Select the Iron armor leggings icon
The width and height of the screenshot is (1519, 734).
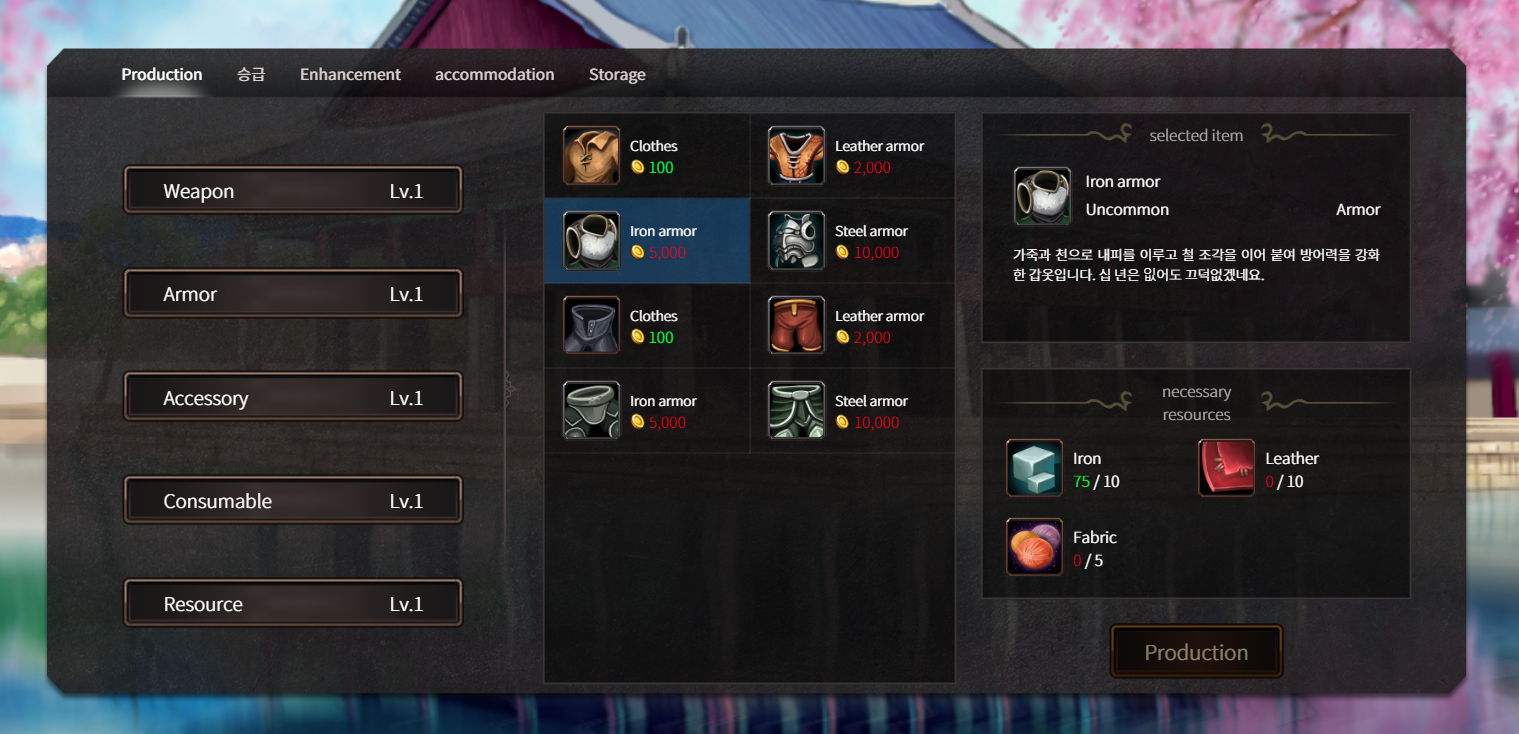pyautogui.click(x=591, y=410)
